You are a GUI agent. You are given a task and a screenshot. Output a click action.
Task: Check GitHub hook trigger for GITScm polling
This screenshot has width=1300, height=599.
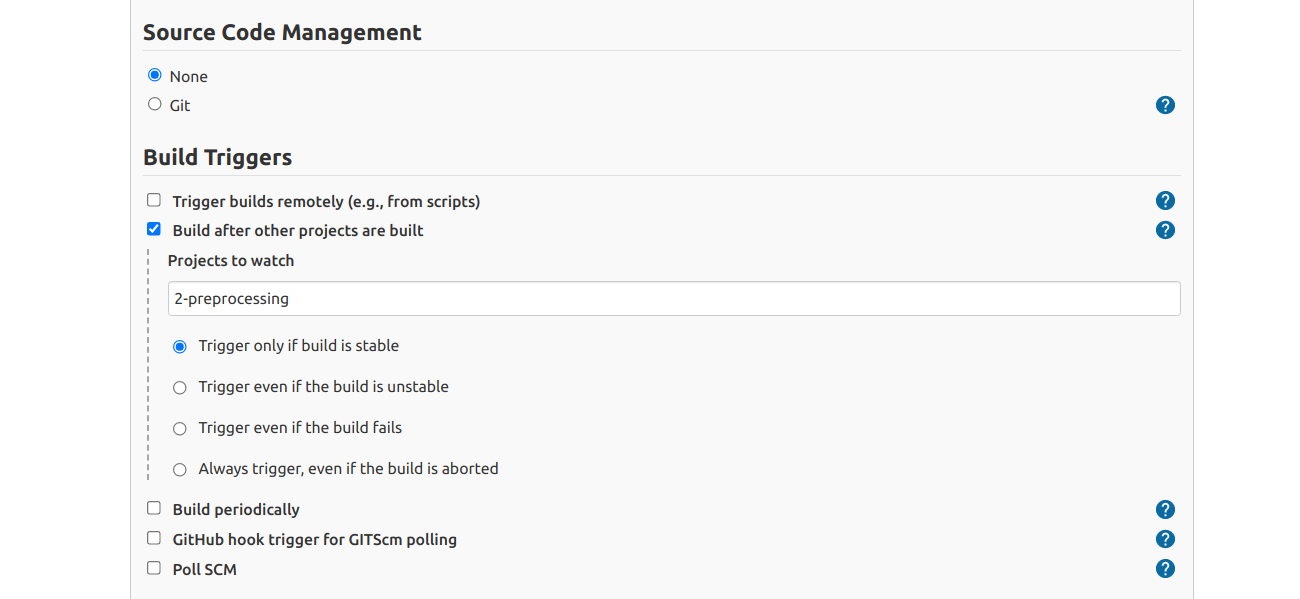153,538
